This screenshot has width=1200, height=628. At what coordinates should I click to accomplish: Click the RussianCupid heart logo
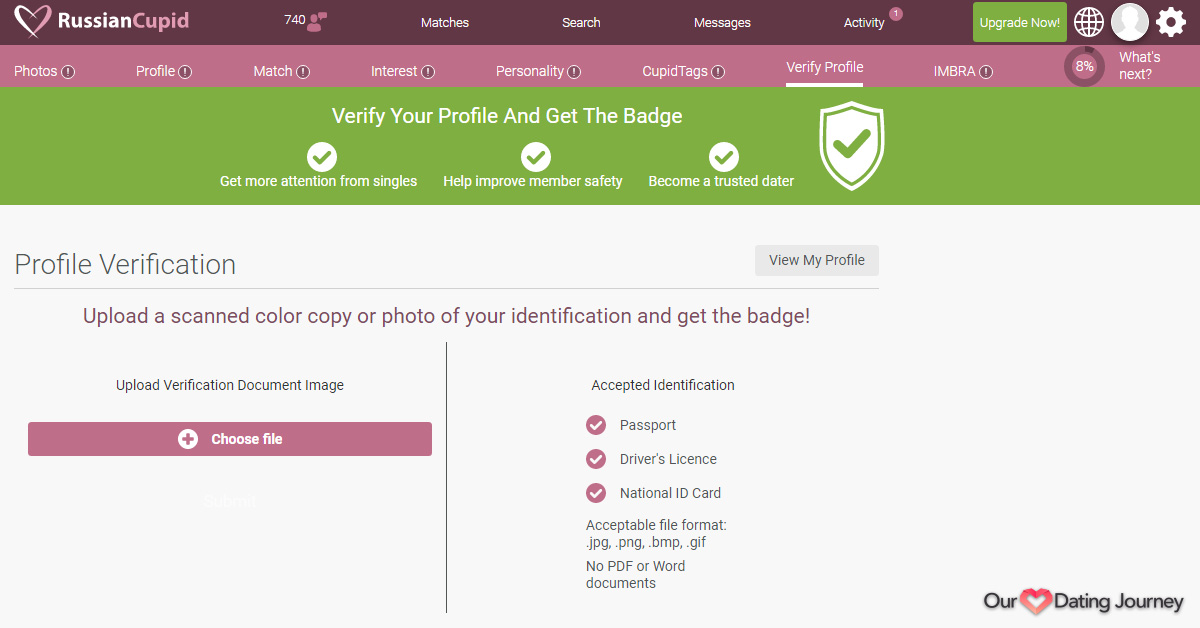tap(33, 21)
